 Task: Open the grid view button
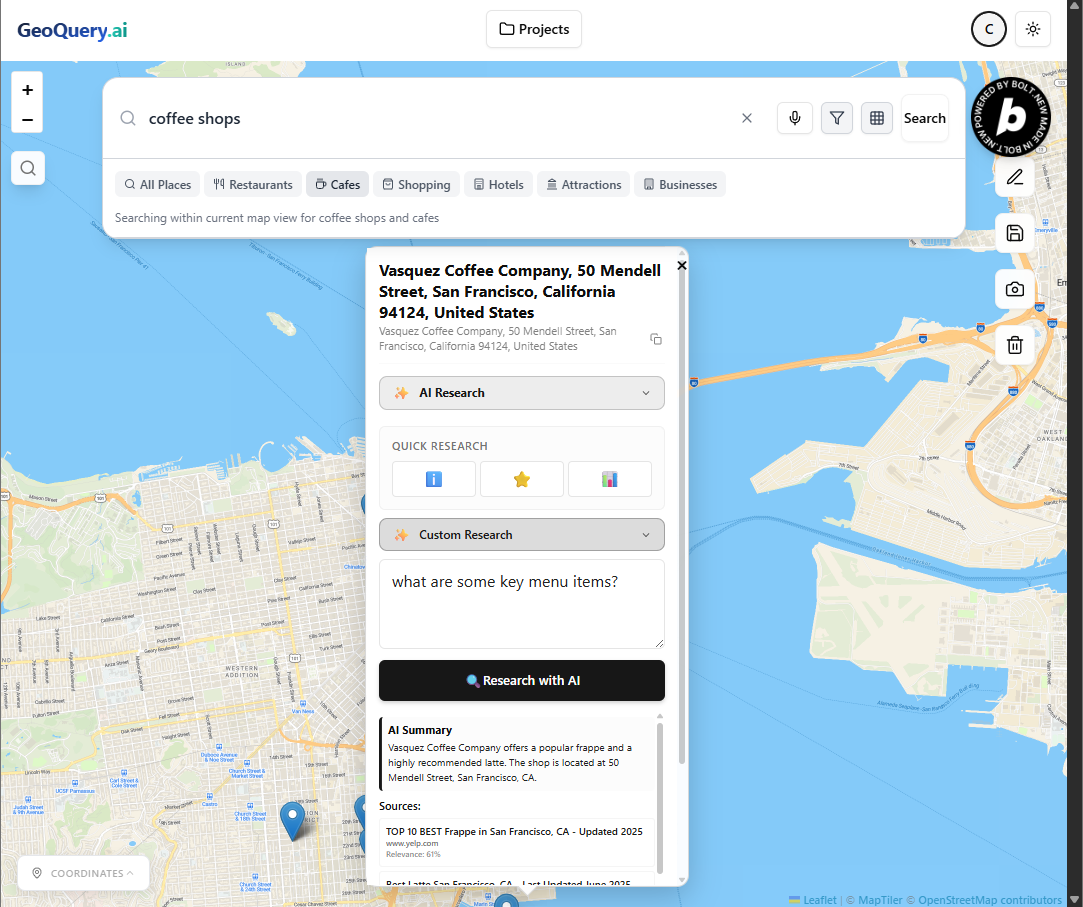tap(876, 118)
